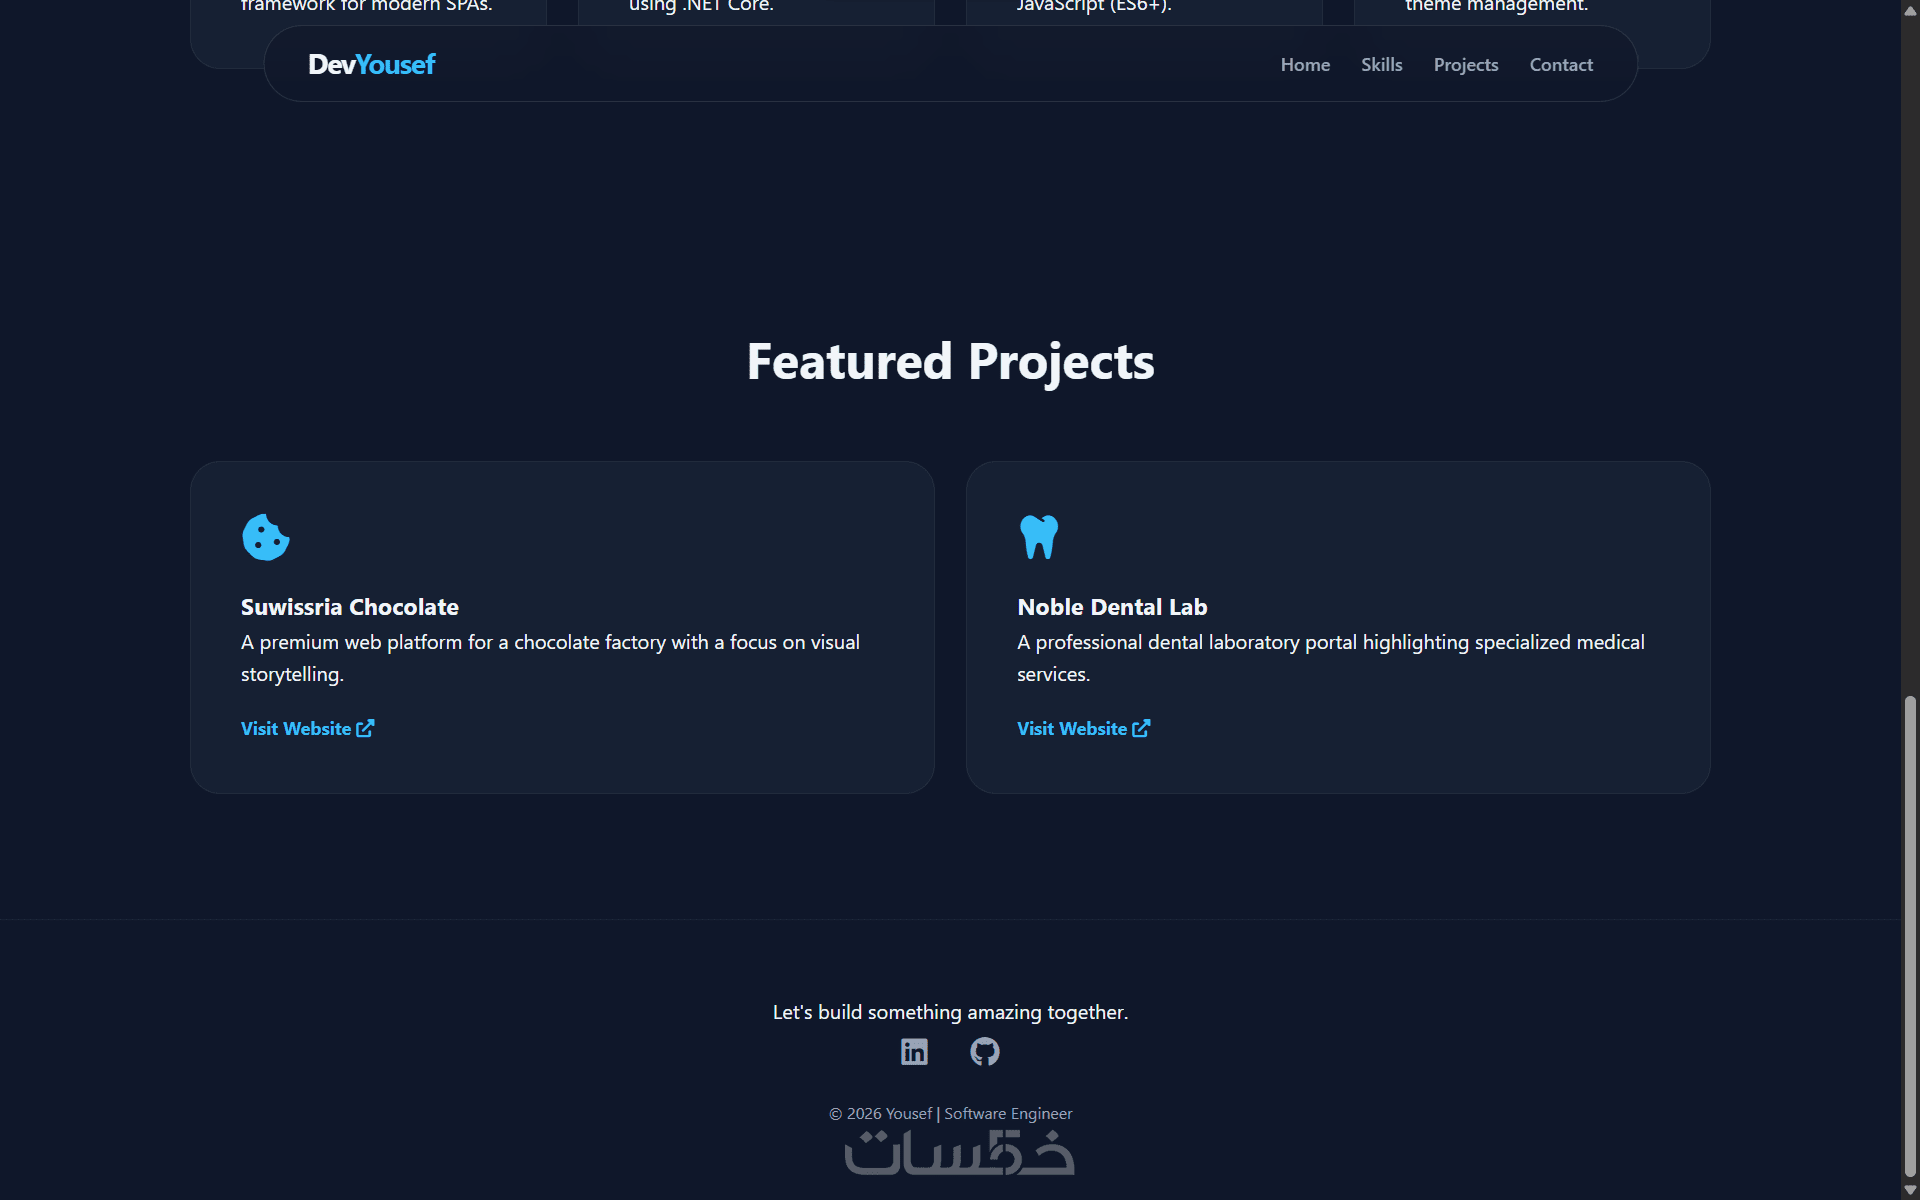Click the cookie icon on Suwissria card
The height and width of the screenshot is (1200, 1920).
[x=266, y=538]
